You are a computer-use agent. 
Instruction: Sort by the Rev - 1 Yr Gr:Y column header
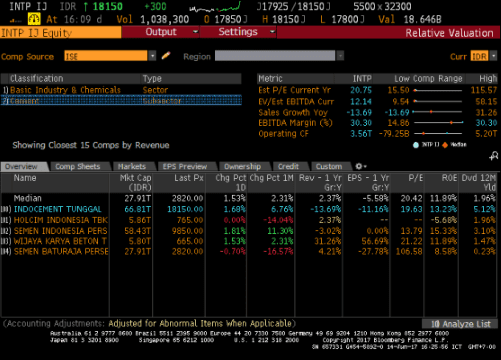tap(320, 182)
